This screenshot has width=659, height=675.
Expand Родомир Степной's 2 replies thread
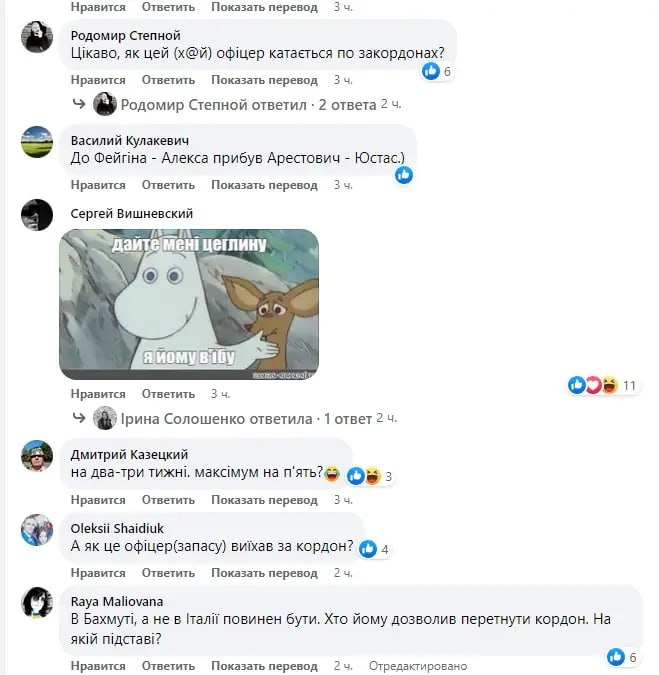pos(248,105)
